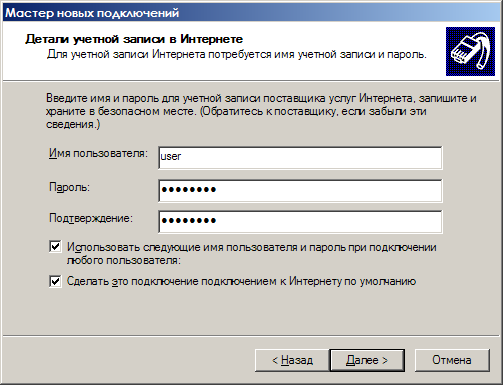Toggle the Сделать это подключение по умолчанию checkbox
This screenshot has width=503, height=385.
[55, 281]
